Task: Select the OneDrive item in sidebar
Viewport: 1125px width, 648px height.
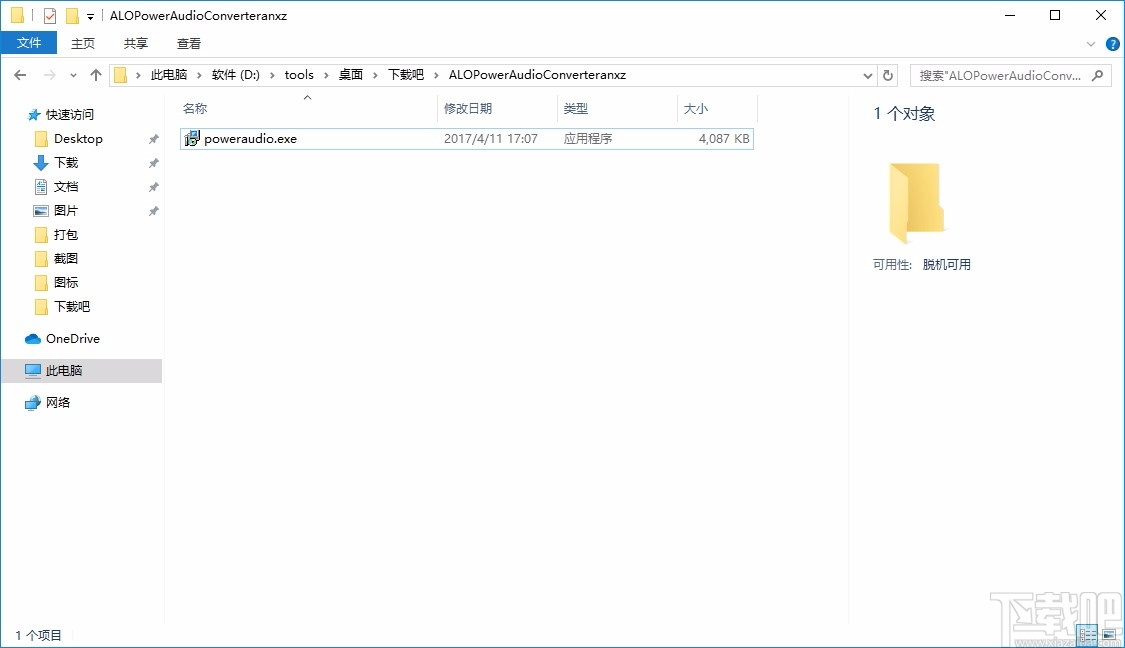Action: (x=72, y=338)
